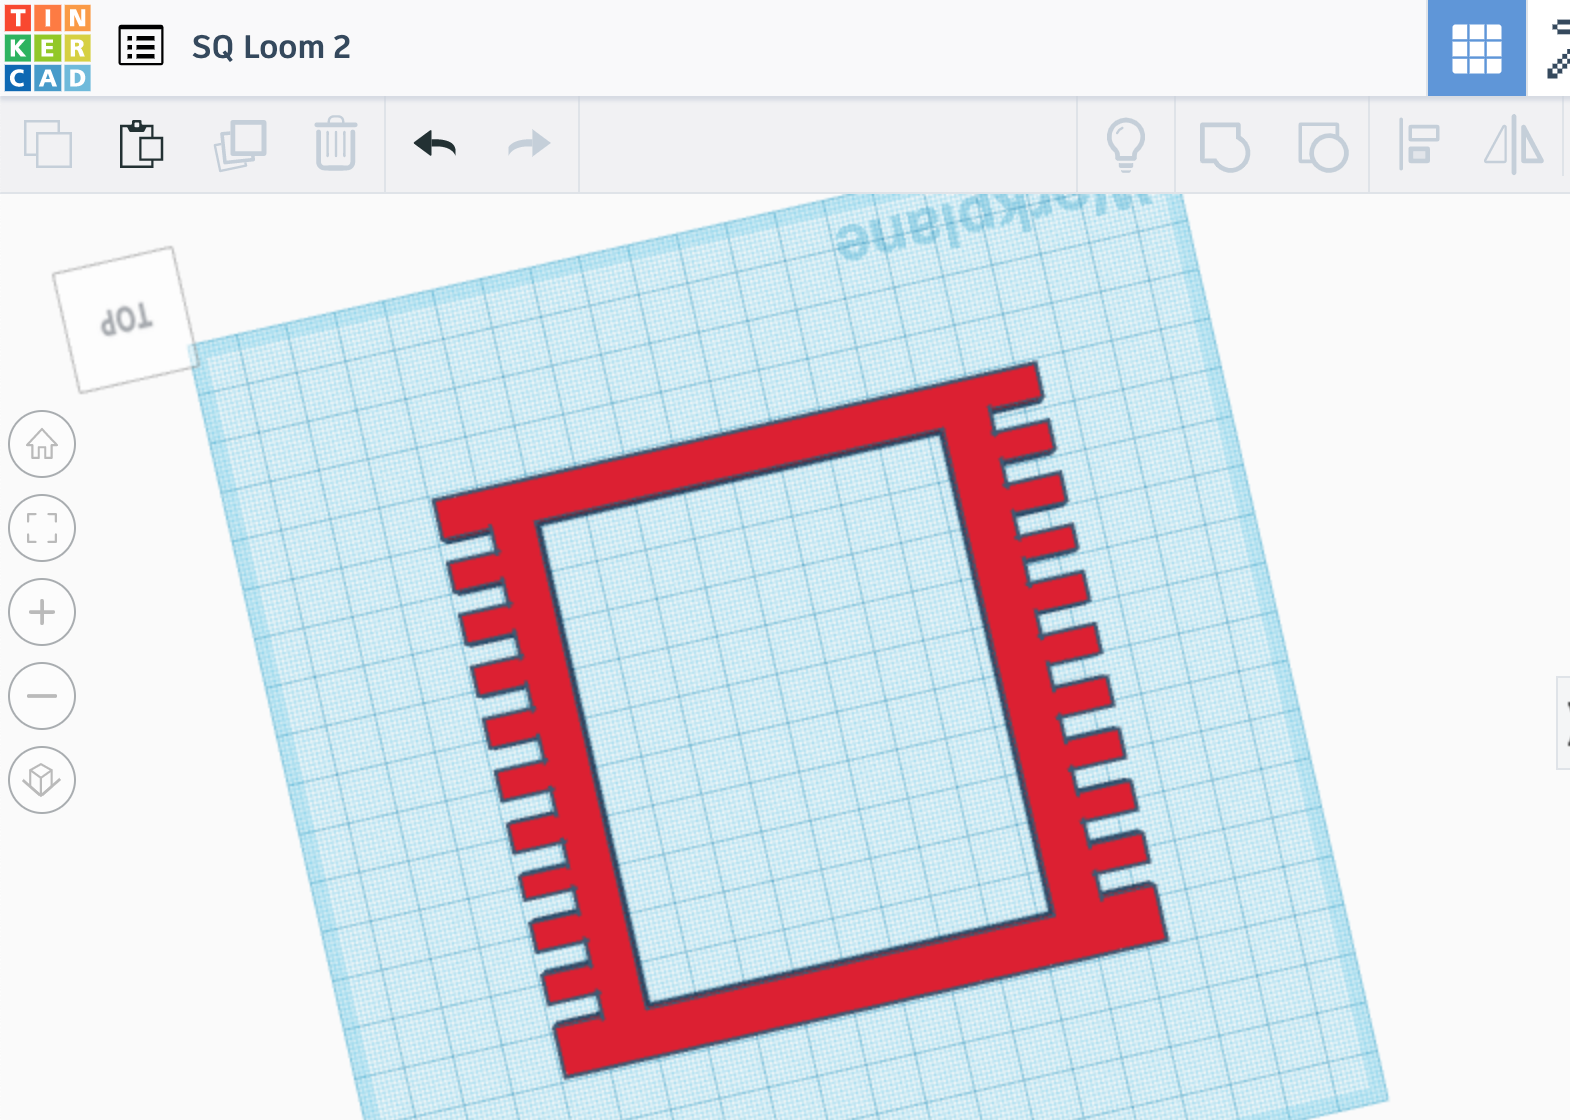Open the Tinkercad logo home link
The height and width of the screenshot is (1120, 1570).
48,47
